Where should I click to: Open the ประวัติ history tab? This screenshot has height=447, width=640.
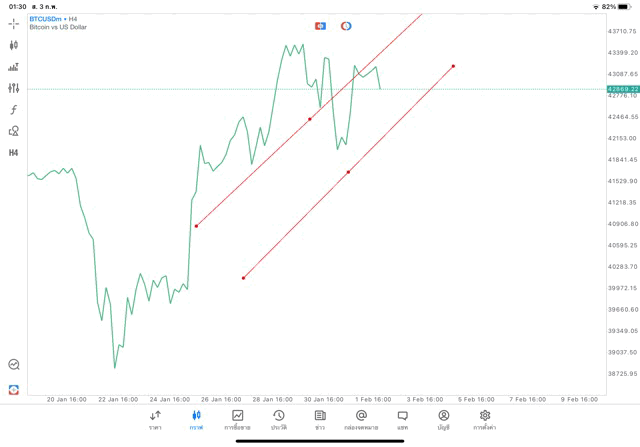tap(278, 419)
